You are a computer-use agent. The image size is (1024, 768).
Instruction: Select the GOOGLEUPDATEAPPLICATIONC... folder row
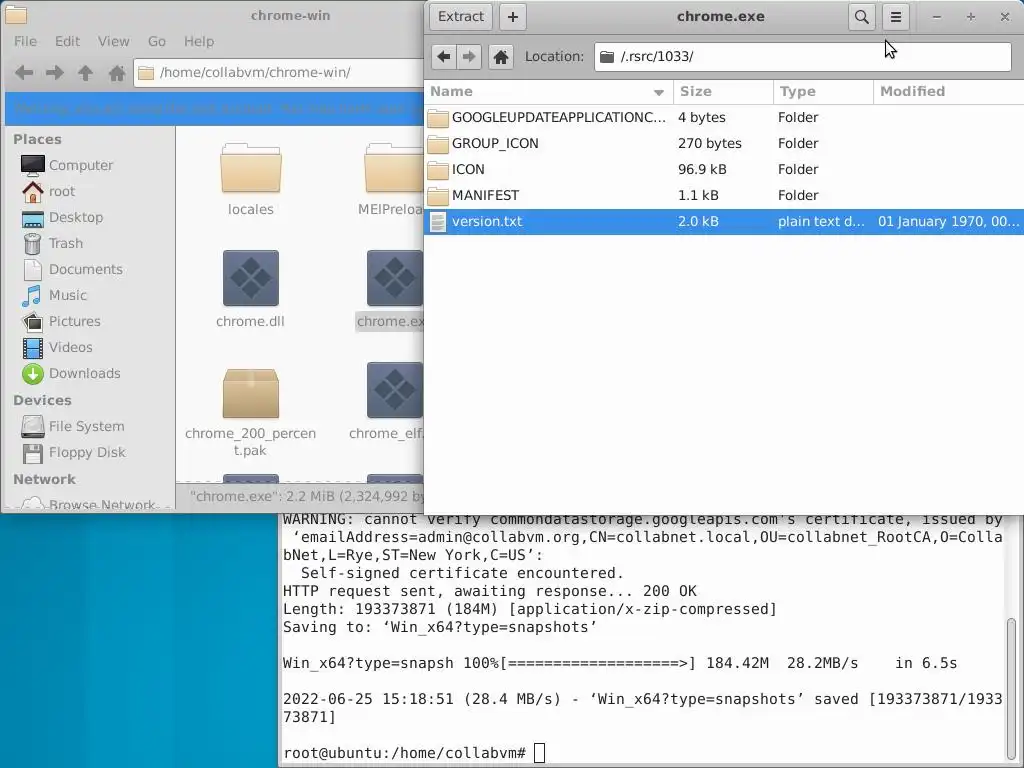[724, 118]
